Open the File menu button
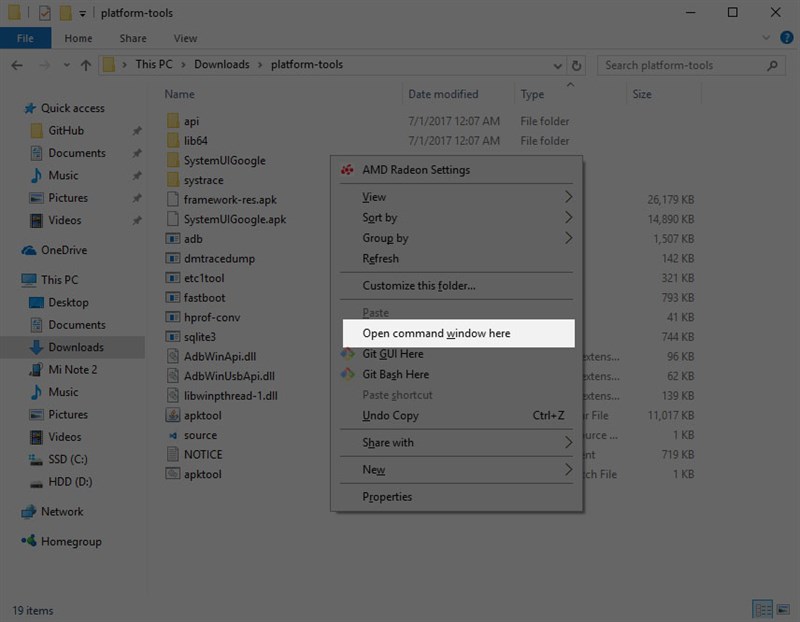Image resolution: width=800 pixels, height=622 pixels. (25, 38)
